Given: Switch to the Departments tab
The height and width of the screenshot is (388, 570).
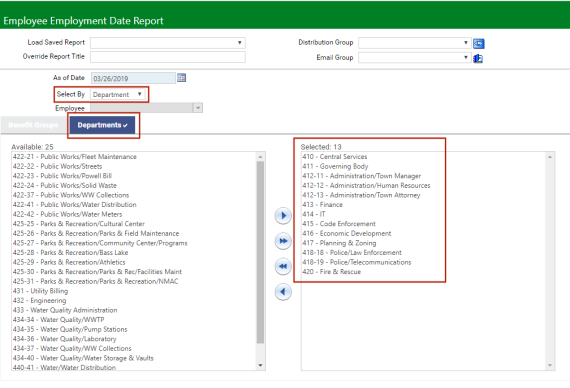Looking at the screenshot, I should click(x=103, y=125).
